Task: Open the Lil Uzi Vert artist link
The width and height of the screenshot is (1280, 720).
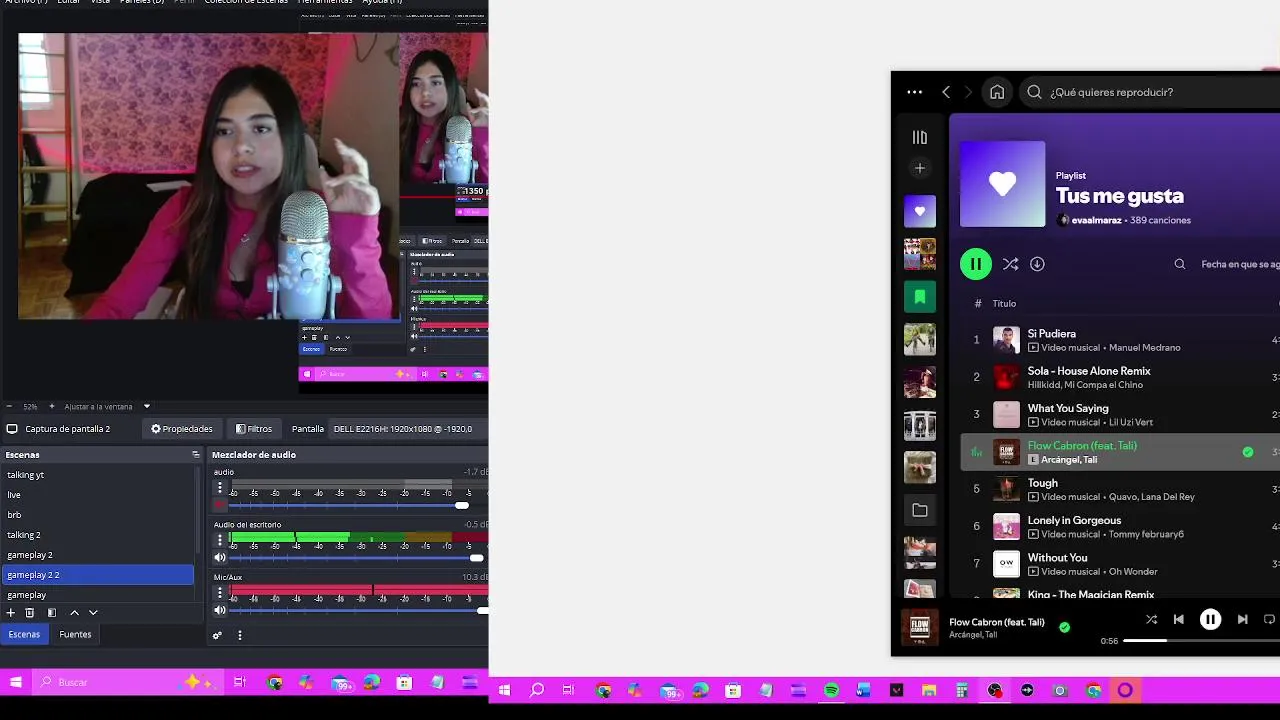Action: coord(1131,422)
